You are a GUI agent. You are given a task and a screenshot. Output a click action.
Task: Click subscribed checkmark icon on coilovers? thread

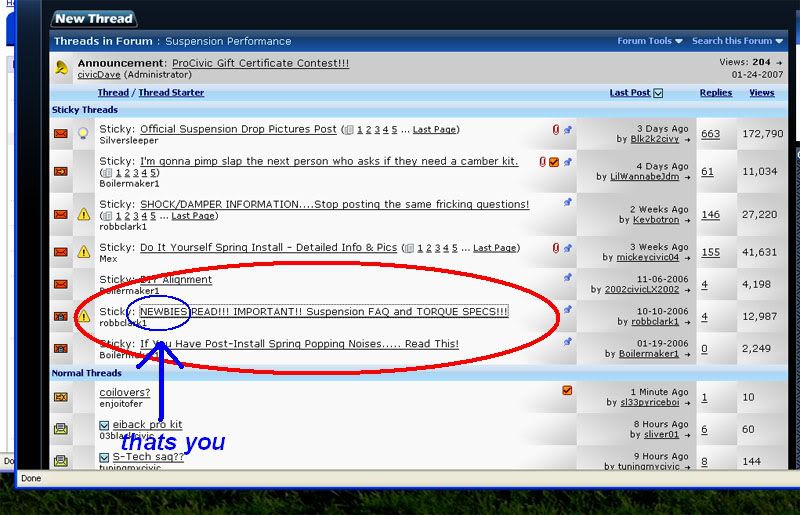(x=567, y=390)
